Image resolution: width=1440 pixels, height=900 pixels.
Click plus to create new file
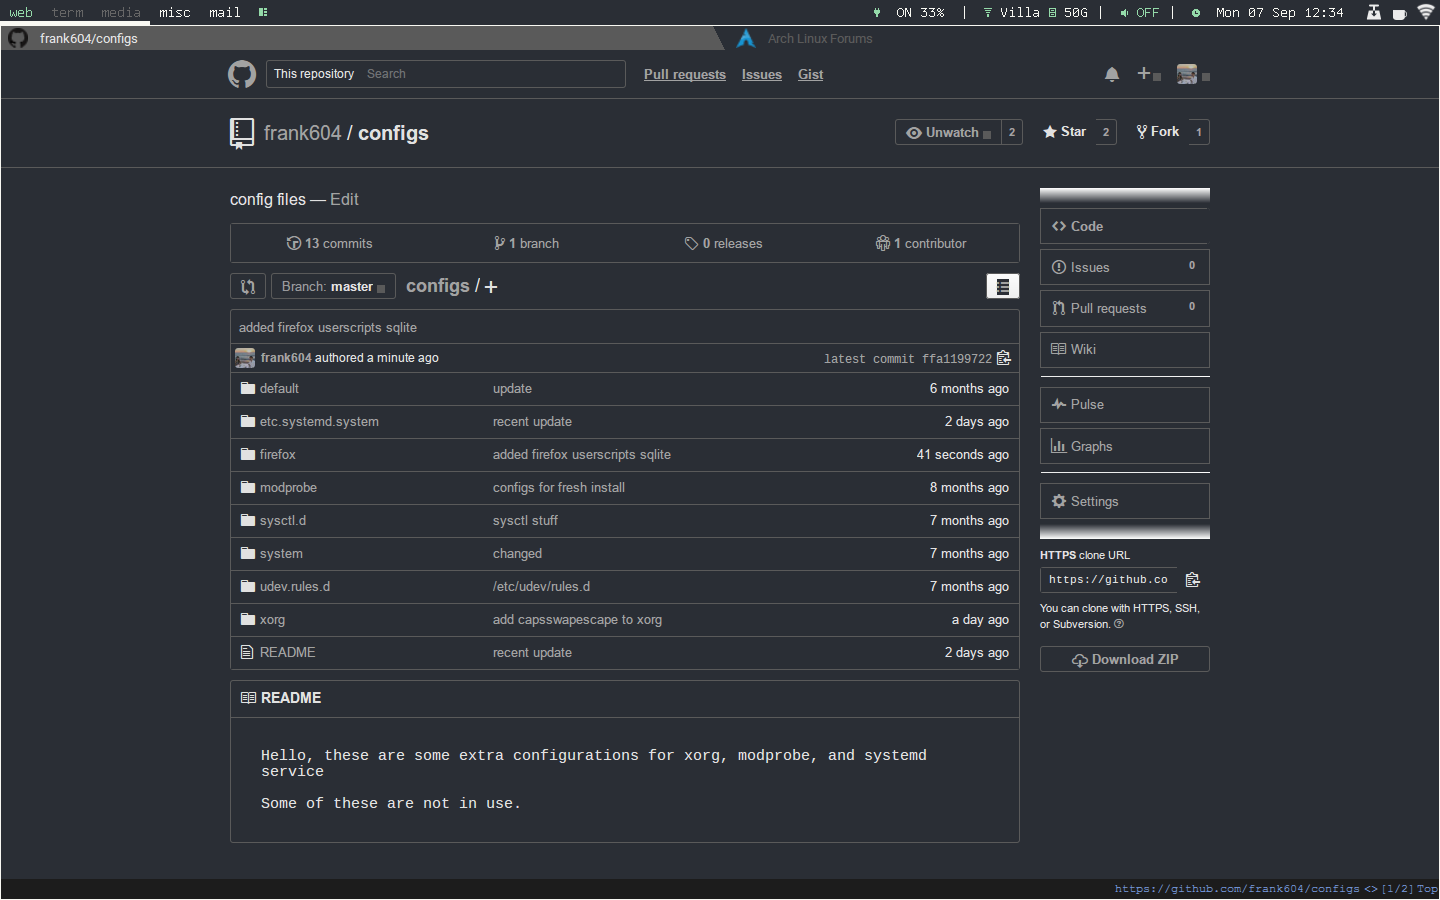pyautogui.click(x=491, y=287)
